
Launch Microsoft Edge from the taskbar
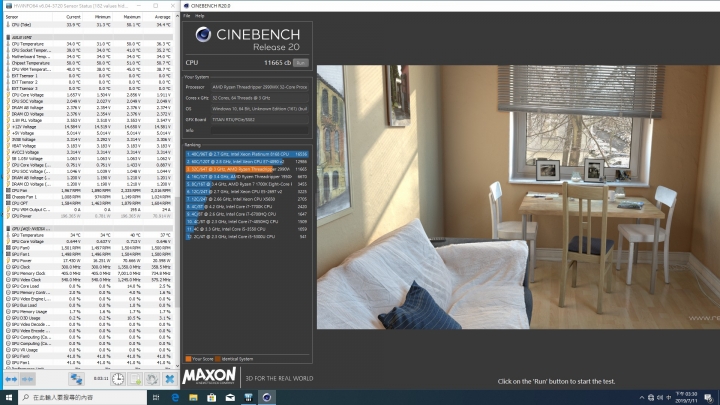[175, 397]
